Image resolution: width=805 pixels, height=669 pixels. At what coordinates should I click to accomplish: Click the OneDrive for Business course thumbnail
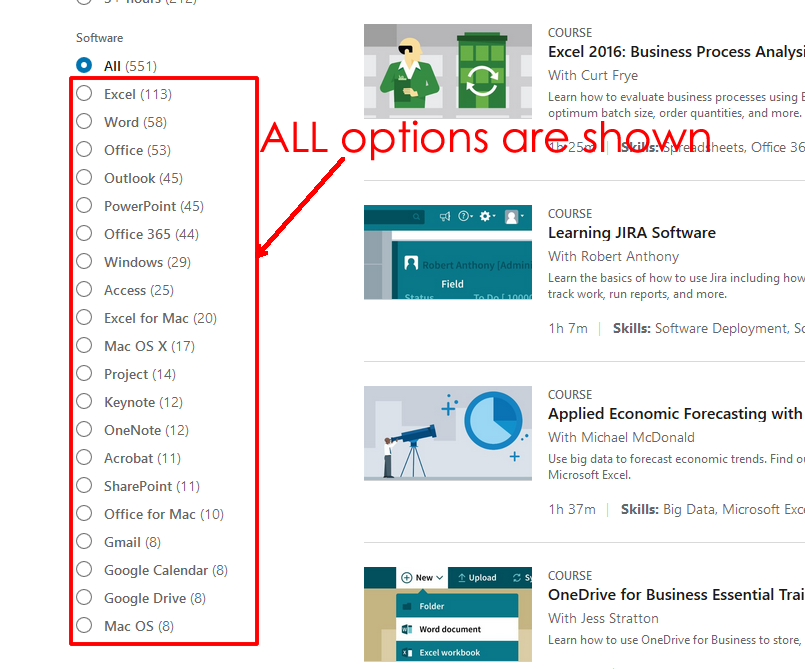point(448,614)
